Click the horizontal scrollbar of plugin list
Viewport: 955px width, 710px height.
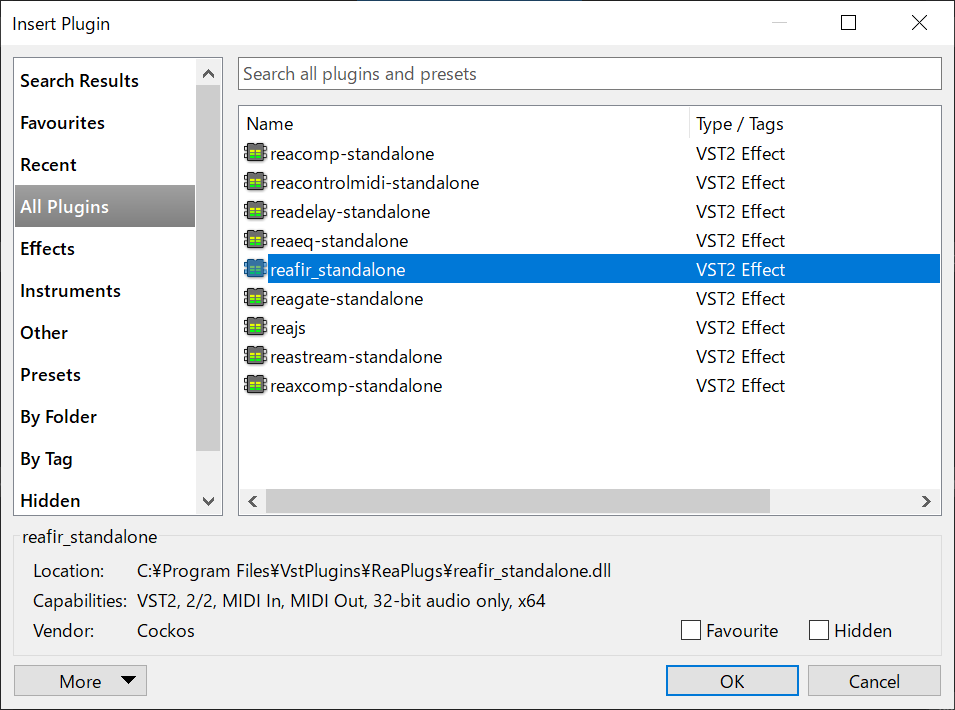click(x=518, y=501)
